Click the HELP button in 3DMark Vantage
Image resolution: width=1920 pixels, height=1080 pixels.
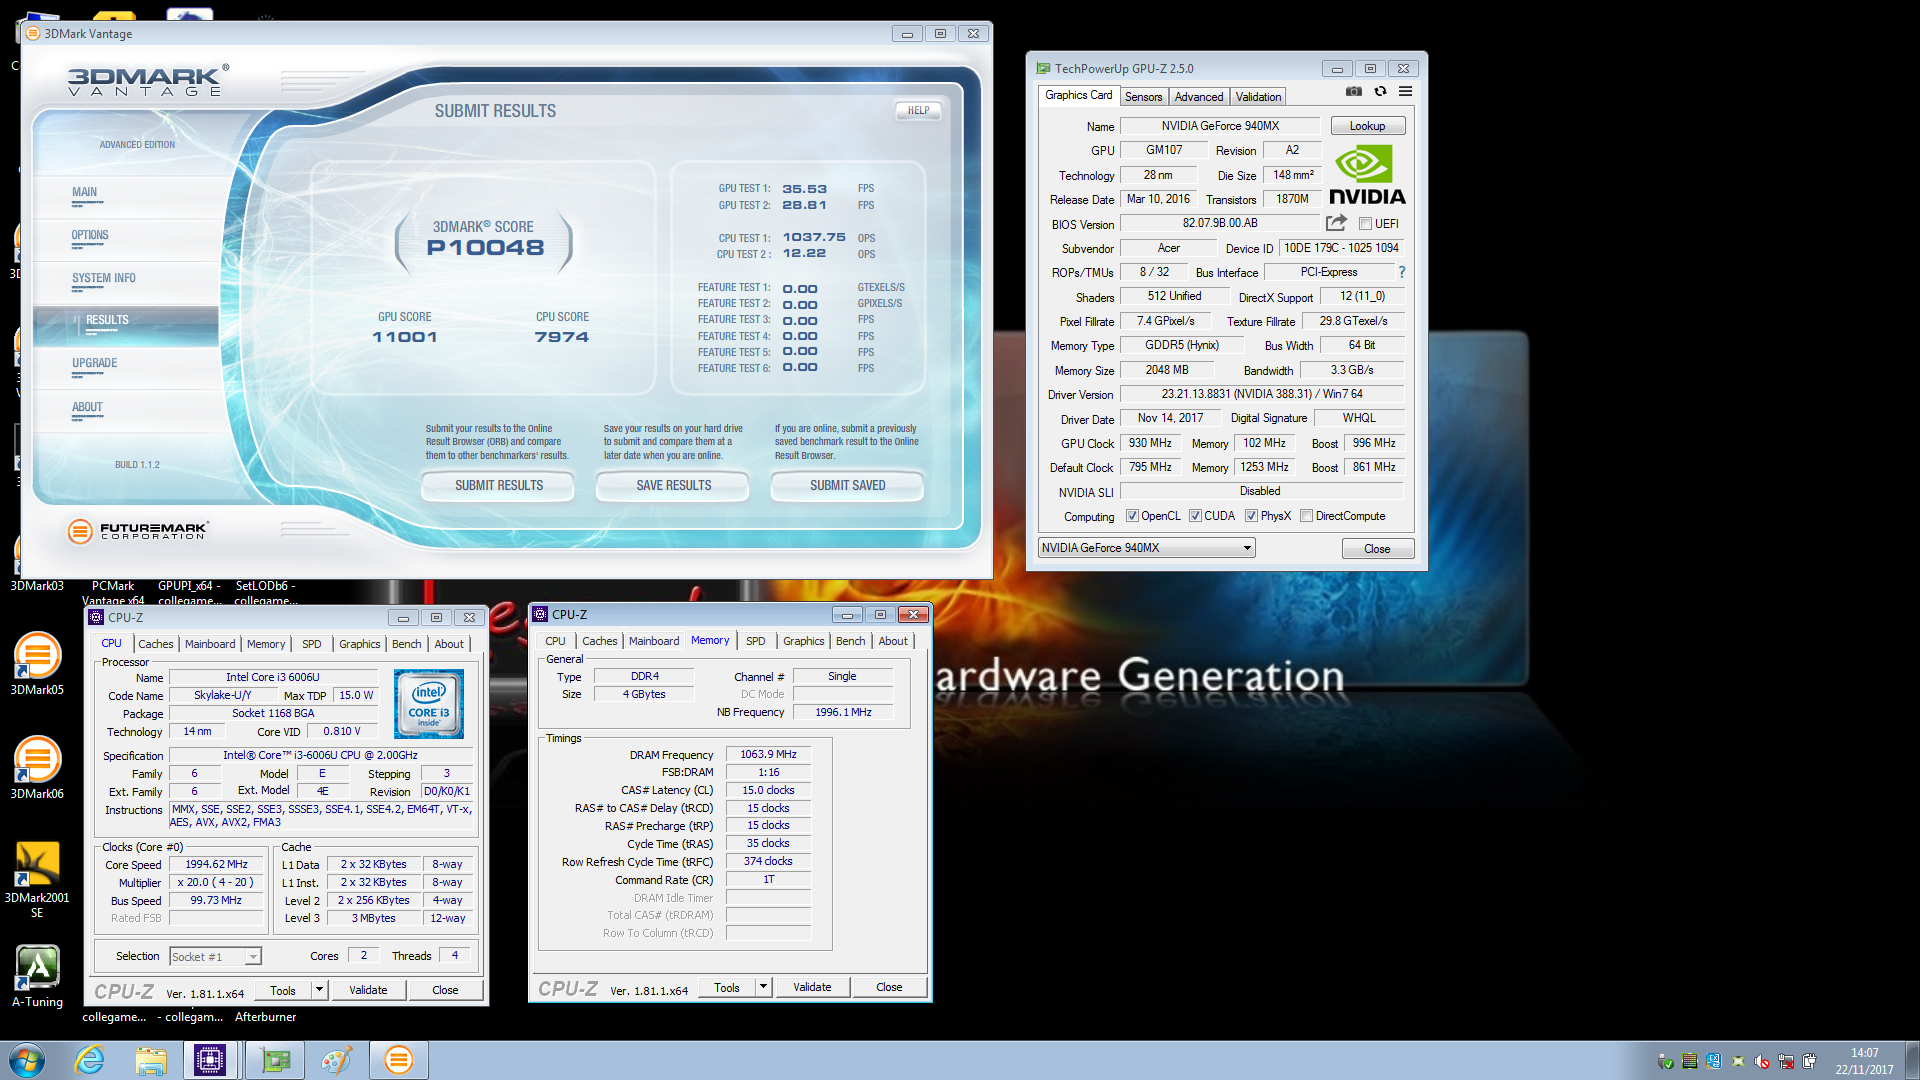tap(918, 110)
